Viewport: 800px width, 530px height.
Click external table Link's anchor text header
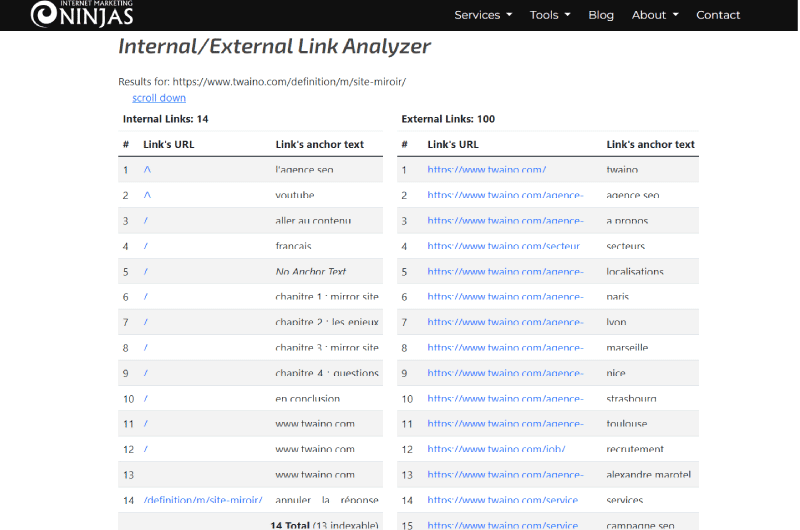(651, 144)
